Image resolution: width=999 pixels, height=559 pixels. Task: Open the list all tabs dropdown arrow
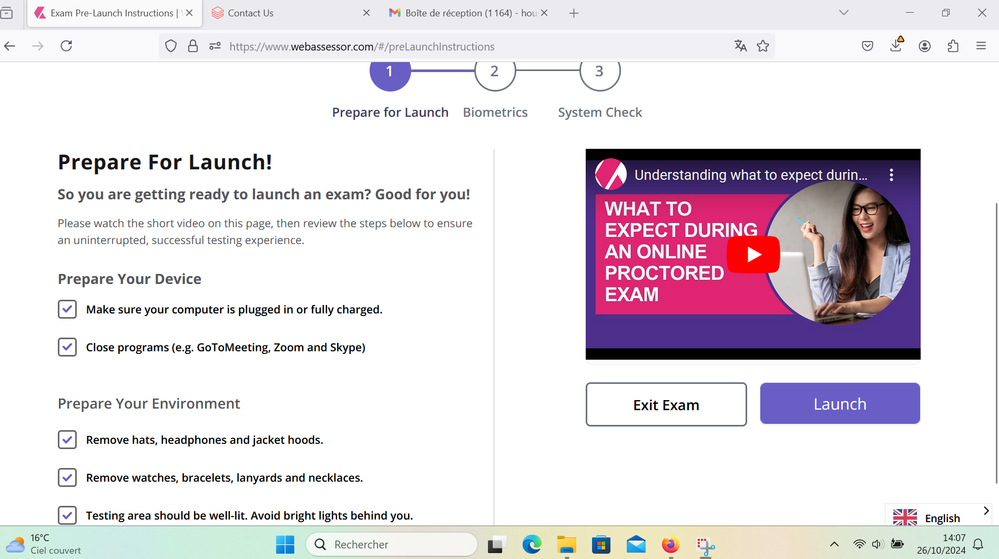pos(843,13)
